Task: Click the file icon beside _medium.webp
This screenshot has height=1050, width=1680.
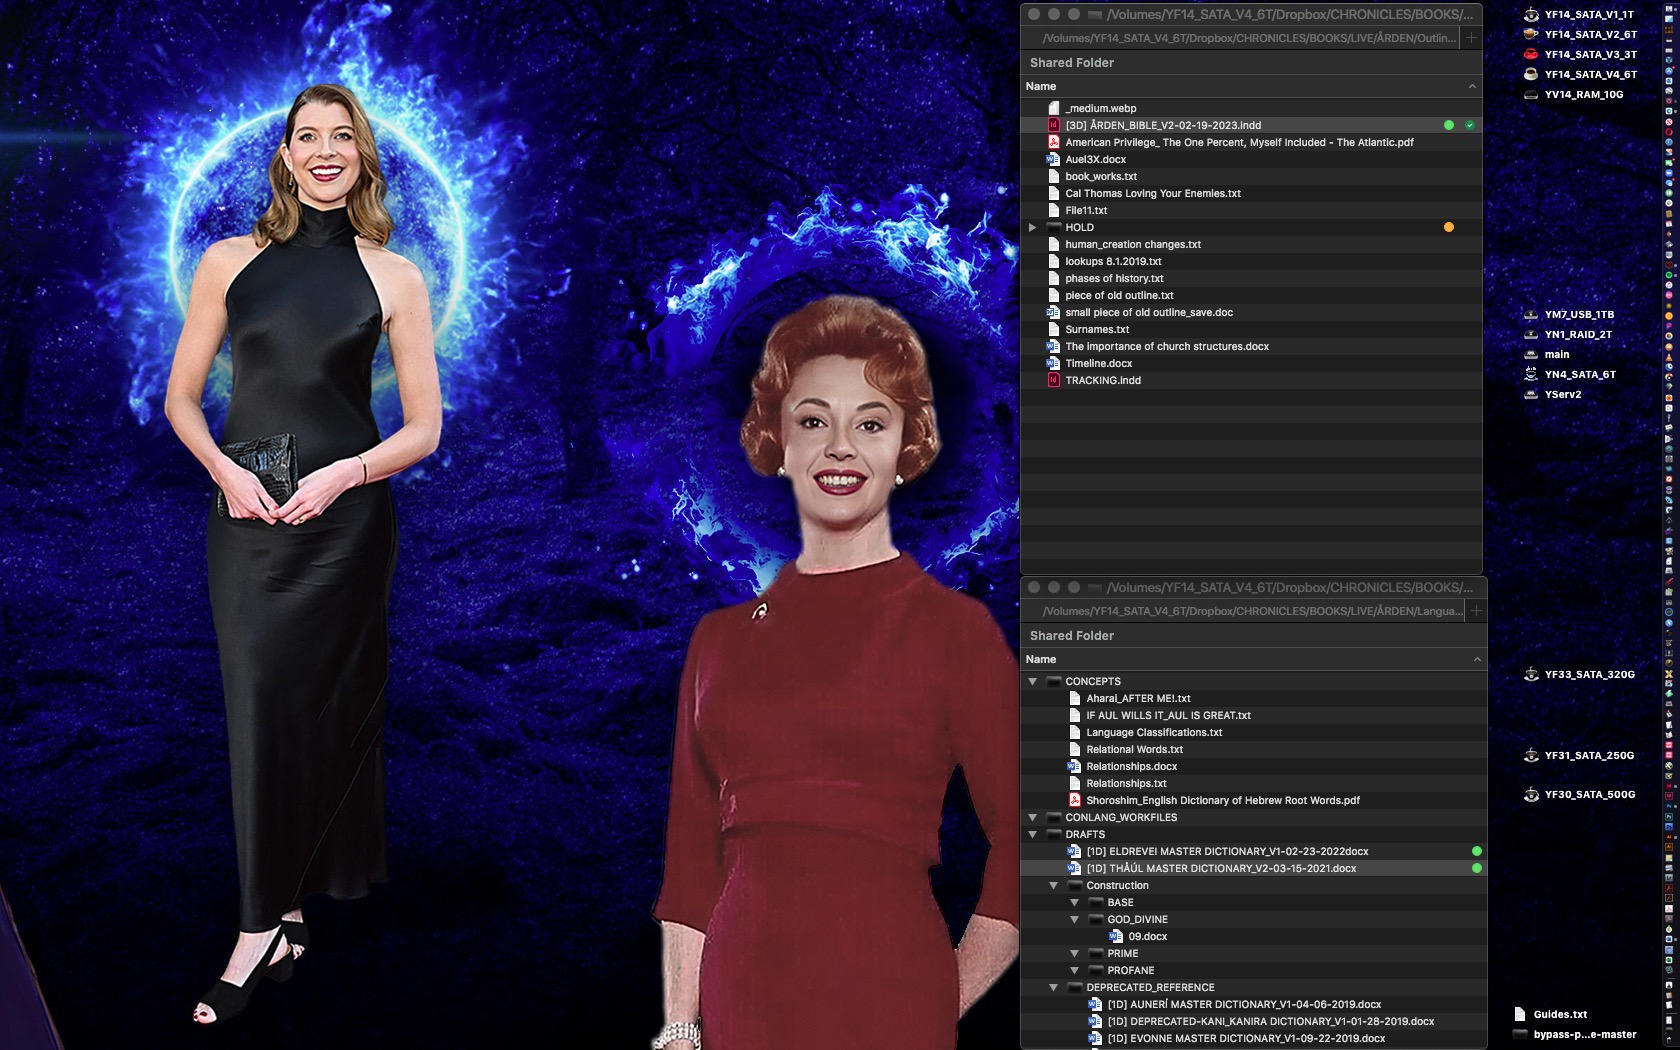Action: click(1053, 108)
